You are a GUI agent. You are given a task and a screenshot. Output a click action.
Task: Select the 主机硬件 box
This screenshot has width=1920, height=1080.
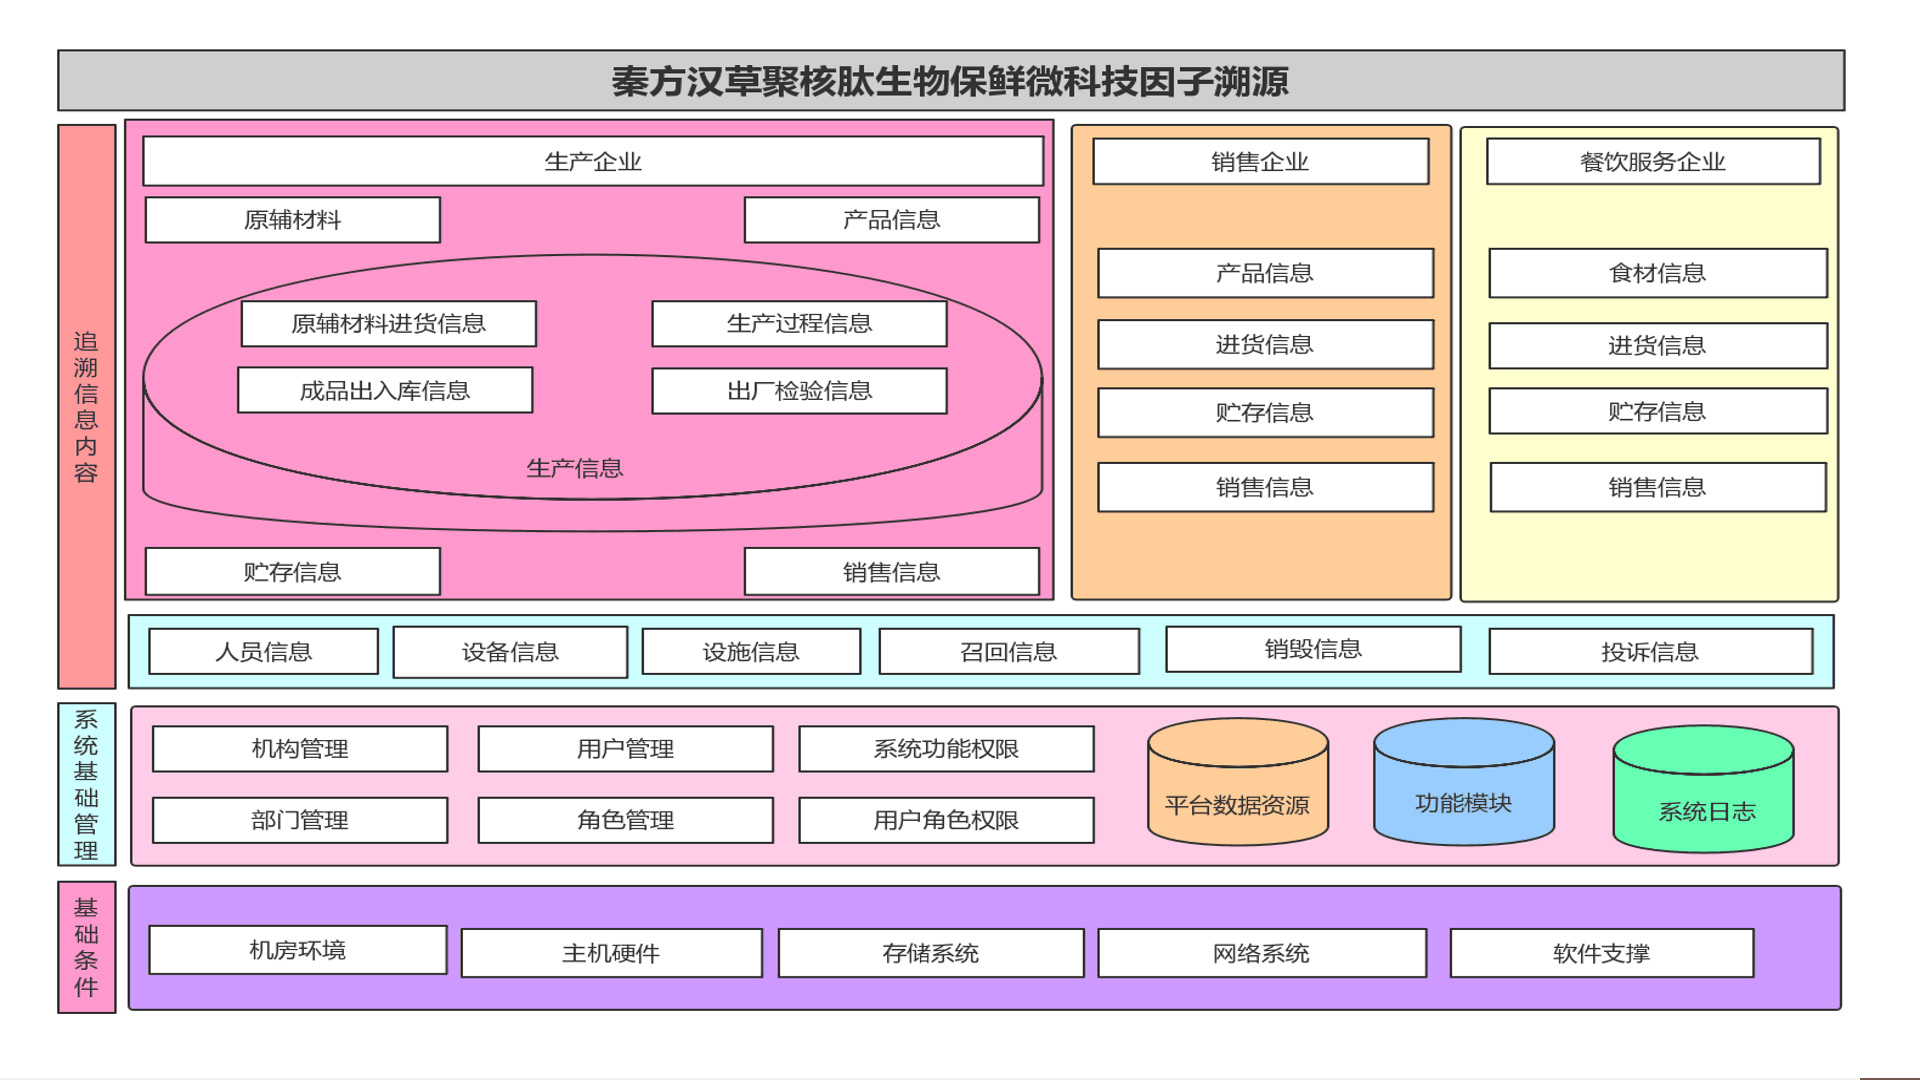coord(612,954)
